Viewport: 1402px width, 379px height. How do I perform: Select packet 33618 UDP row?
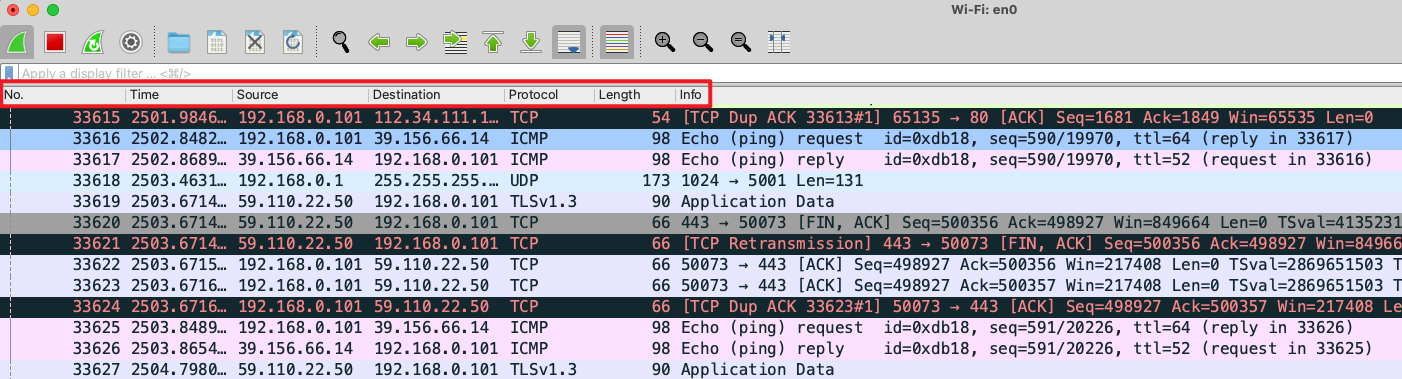pyautogui.click(x=701, y=180)
